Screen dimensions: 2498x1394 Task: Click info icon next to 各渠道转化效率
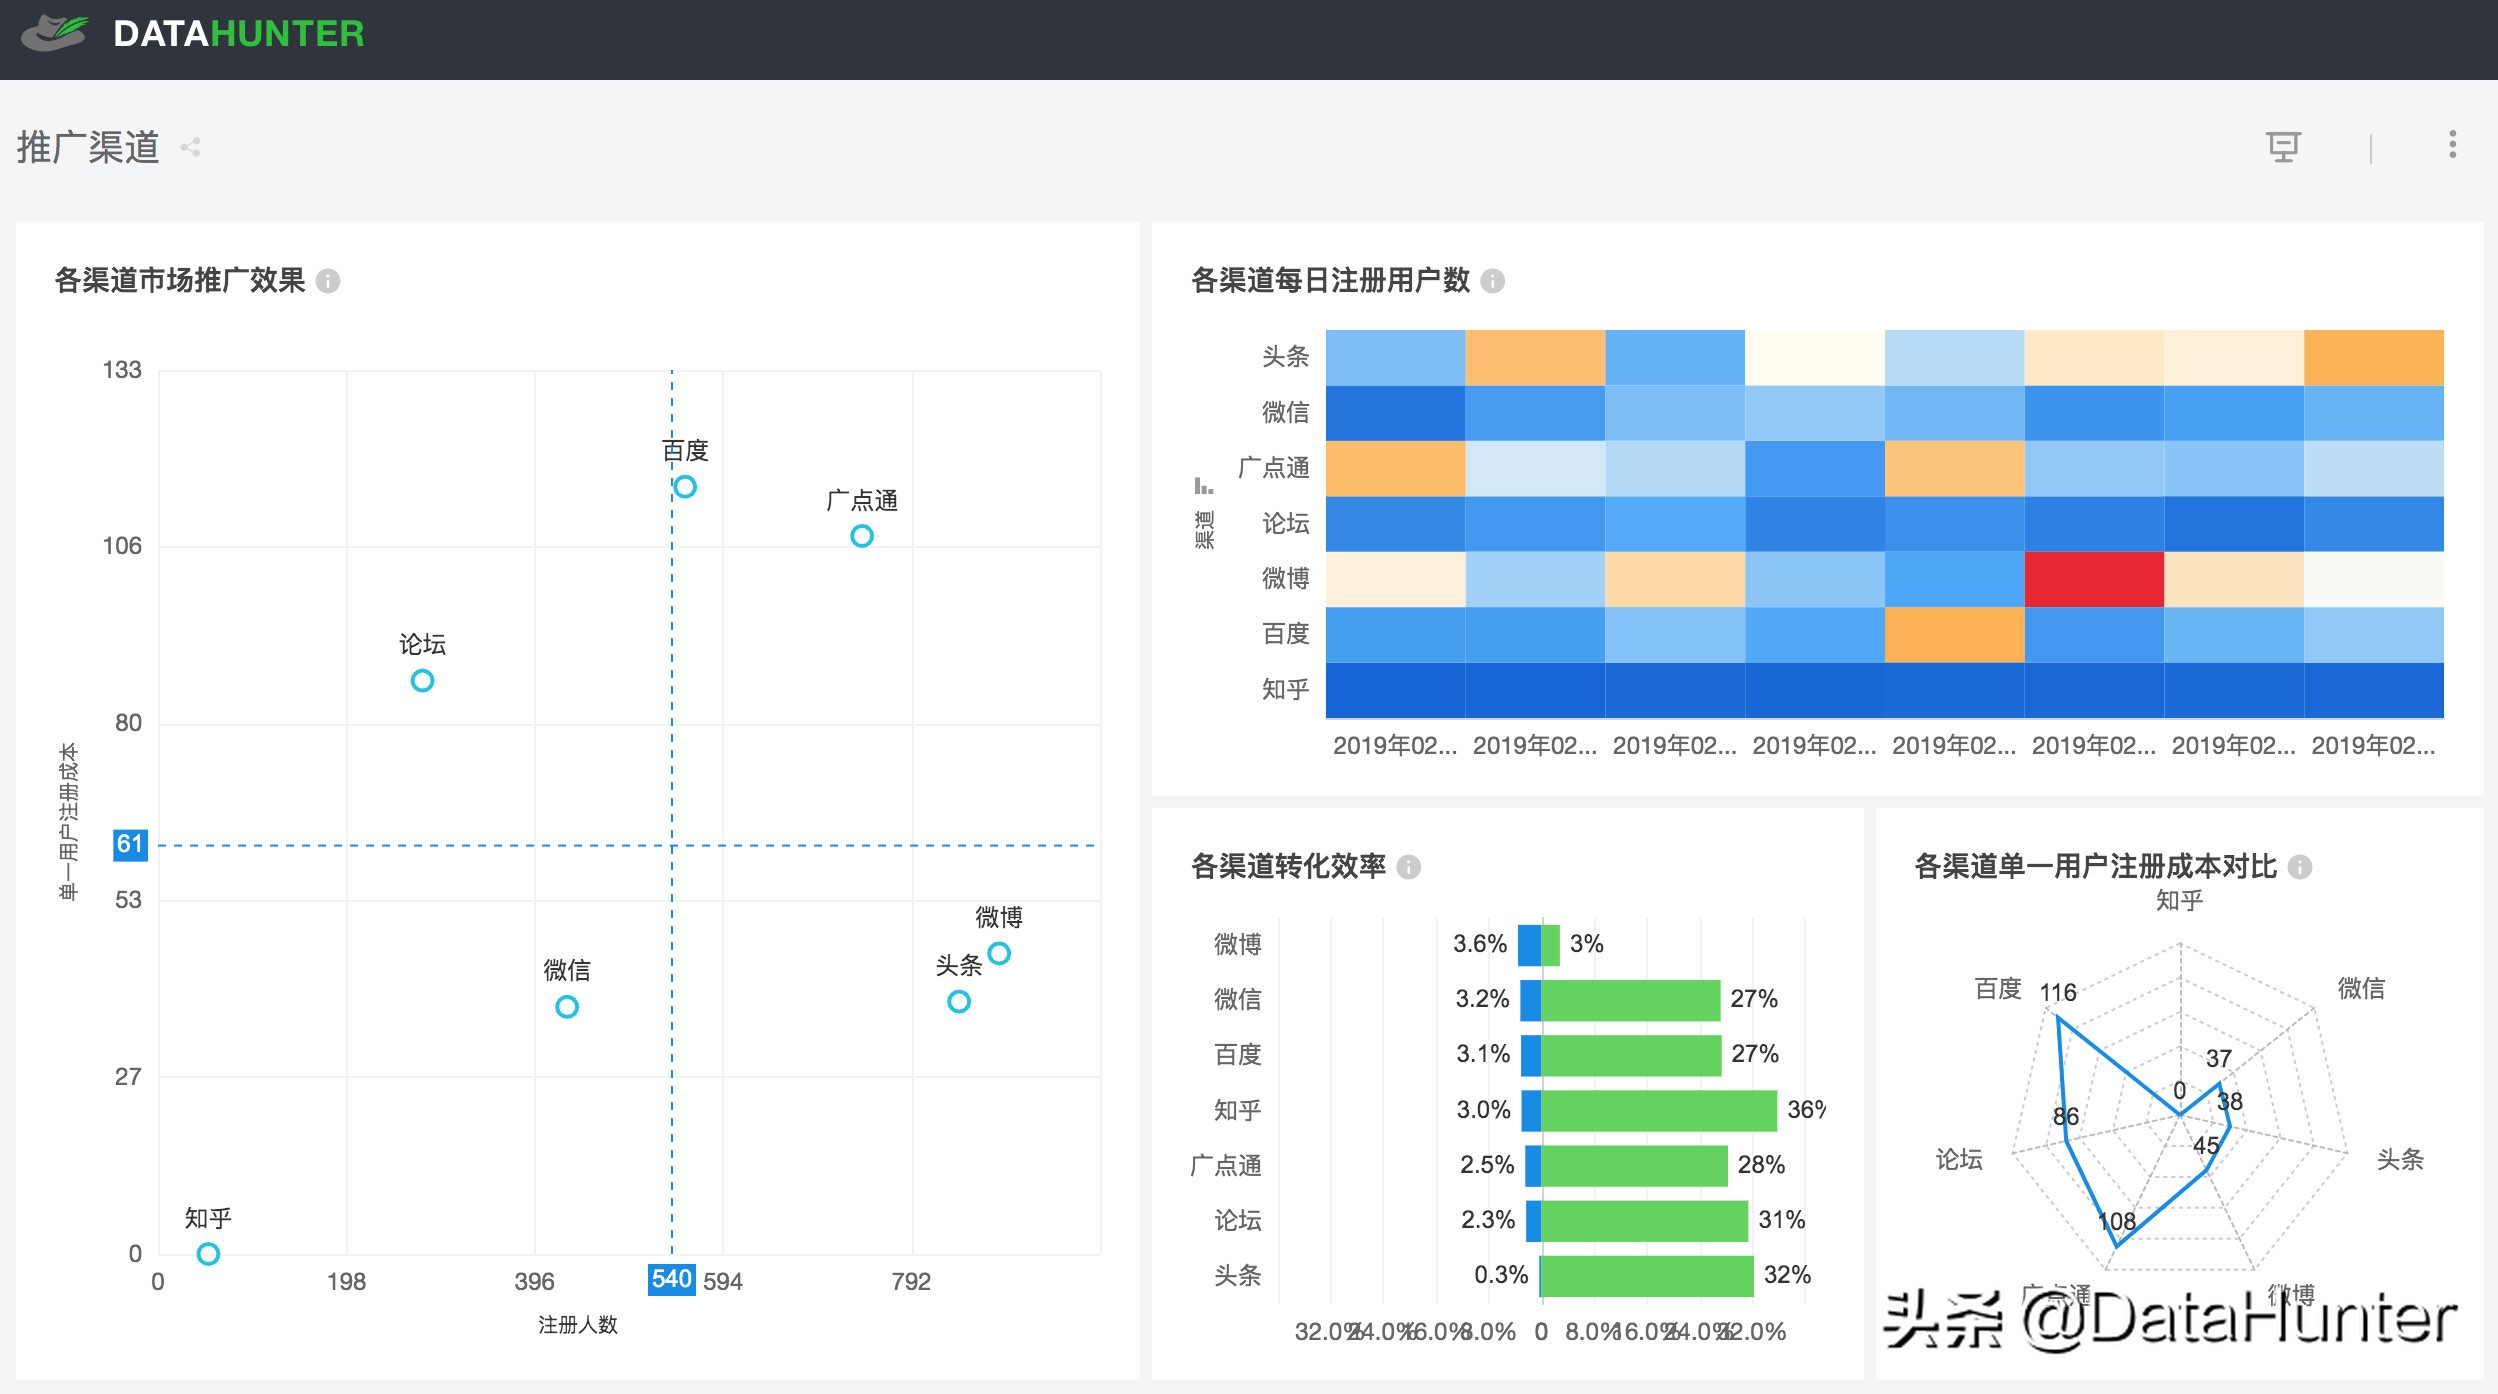tap(1408, 867)
